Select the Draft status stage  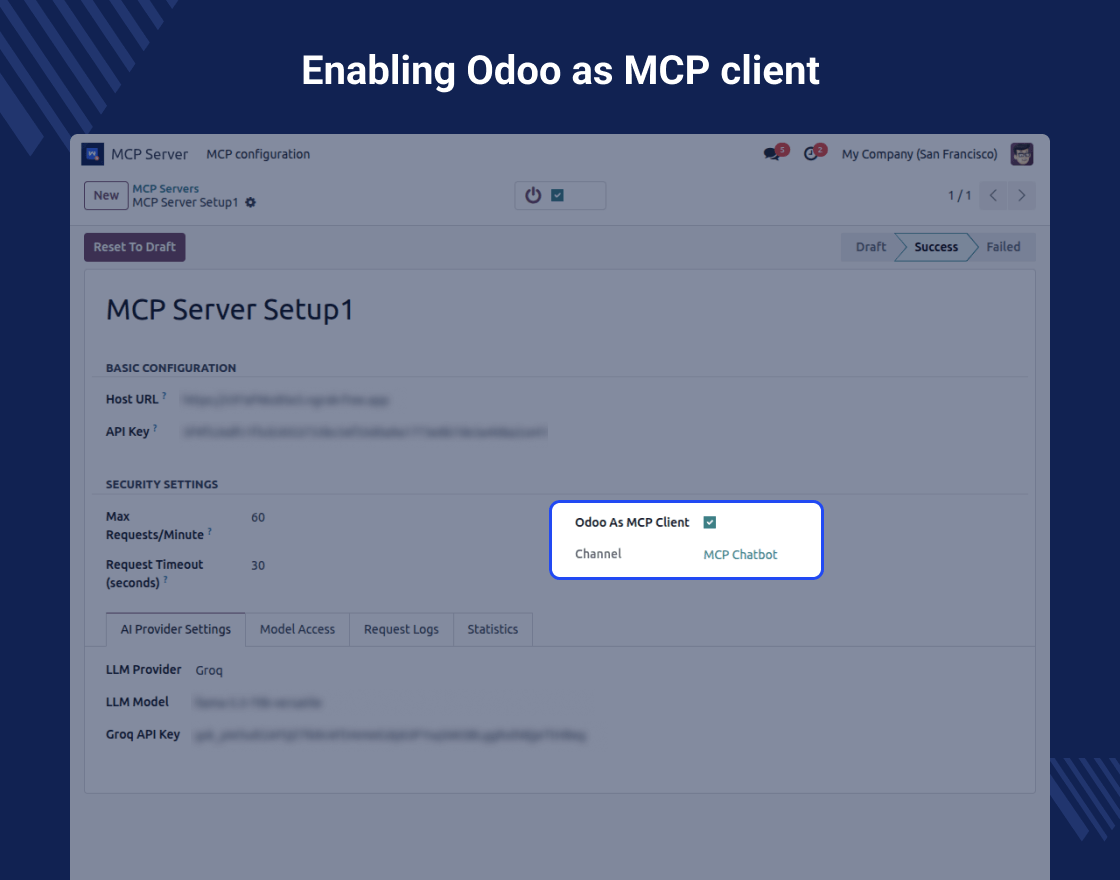pyautogui.click(x=870, y=247)
